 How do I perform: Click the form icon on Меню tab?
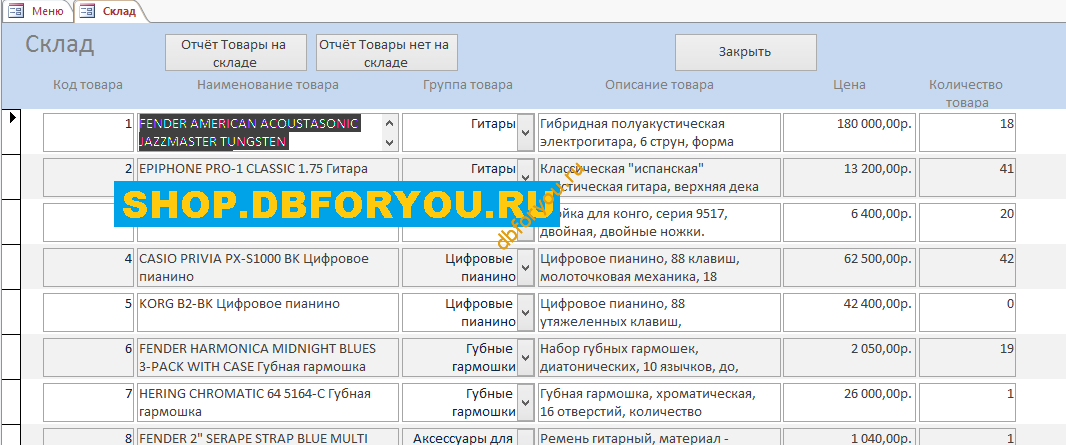[x=16, y=11]
